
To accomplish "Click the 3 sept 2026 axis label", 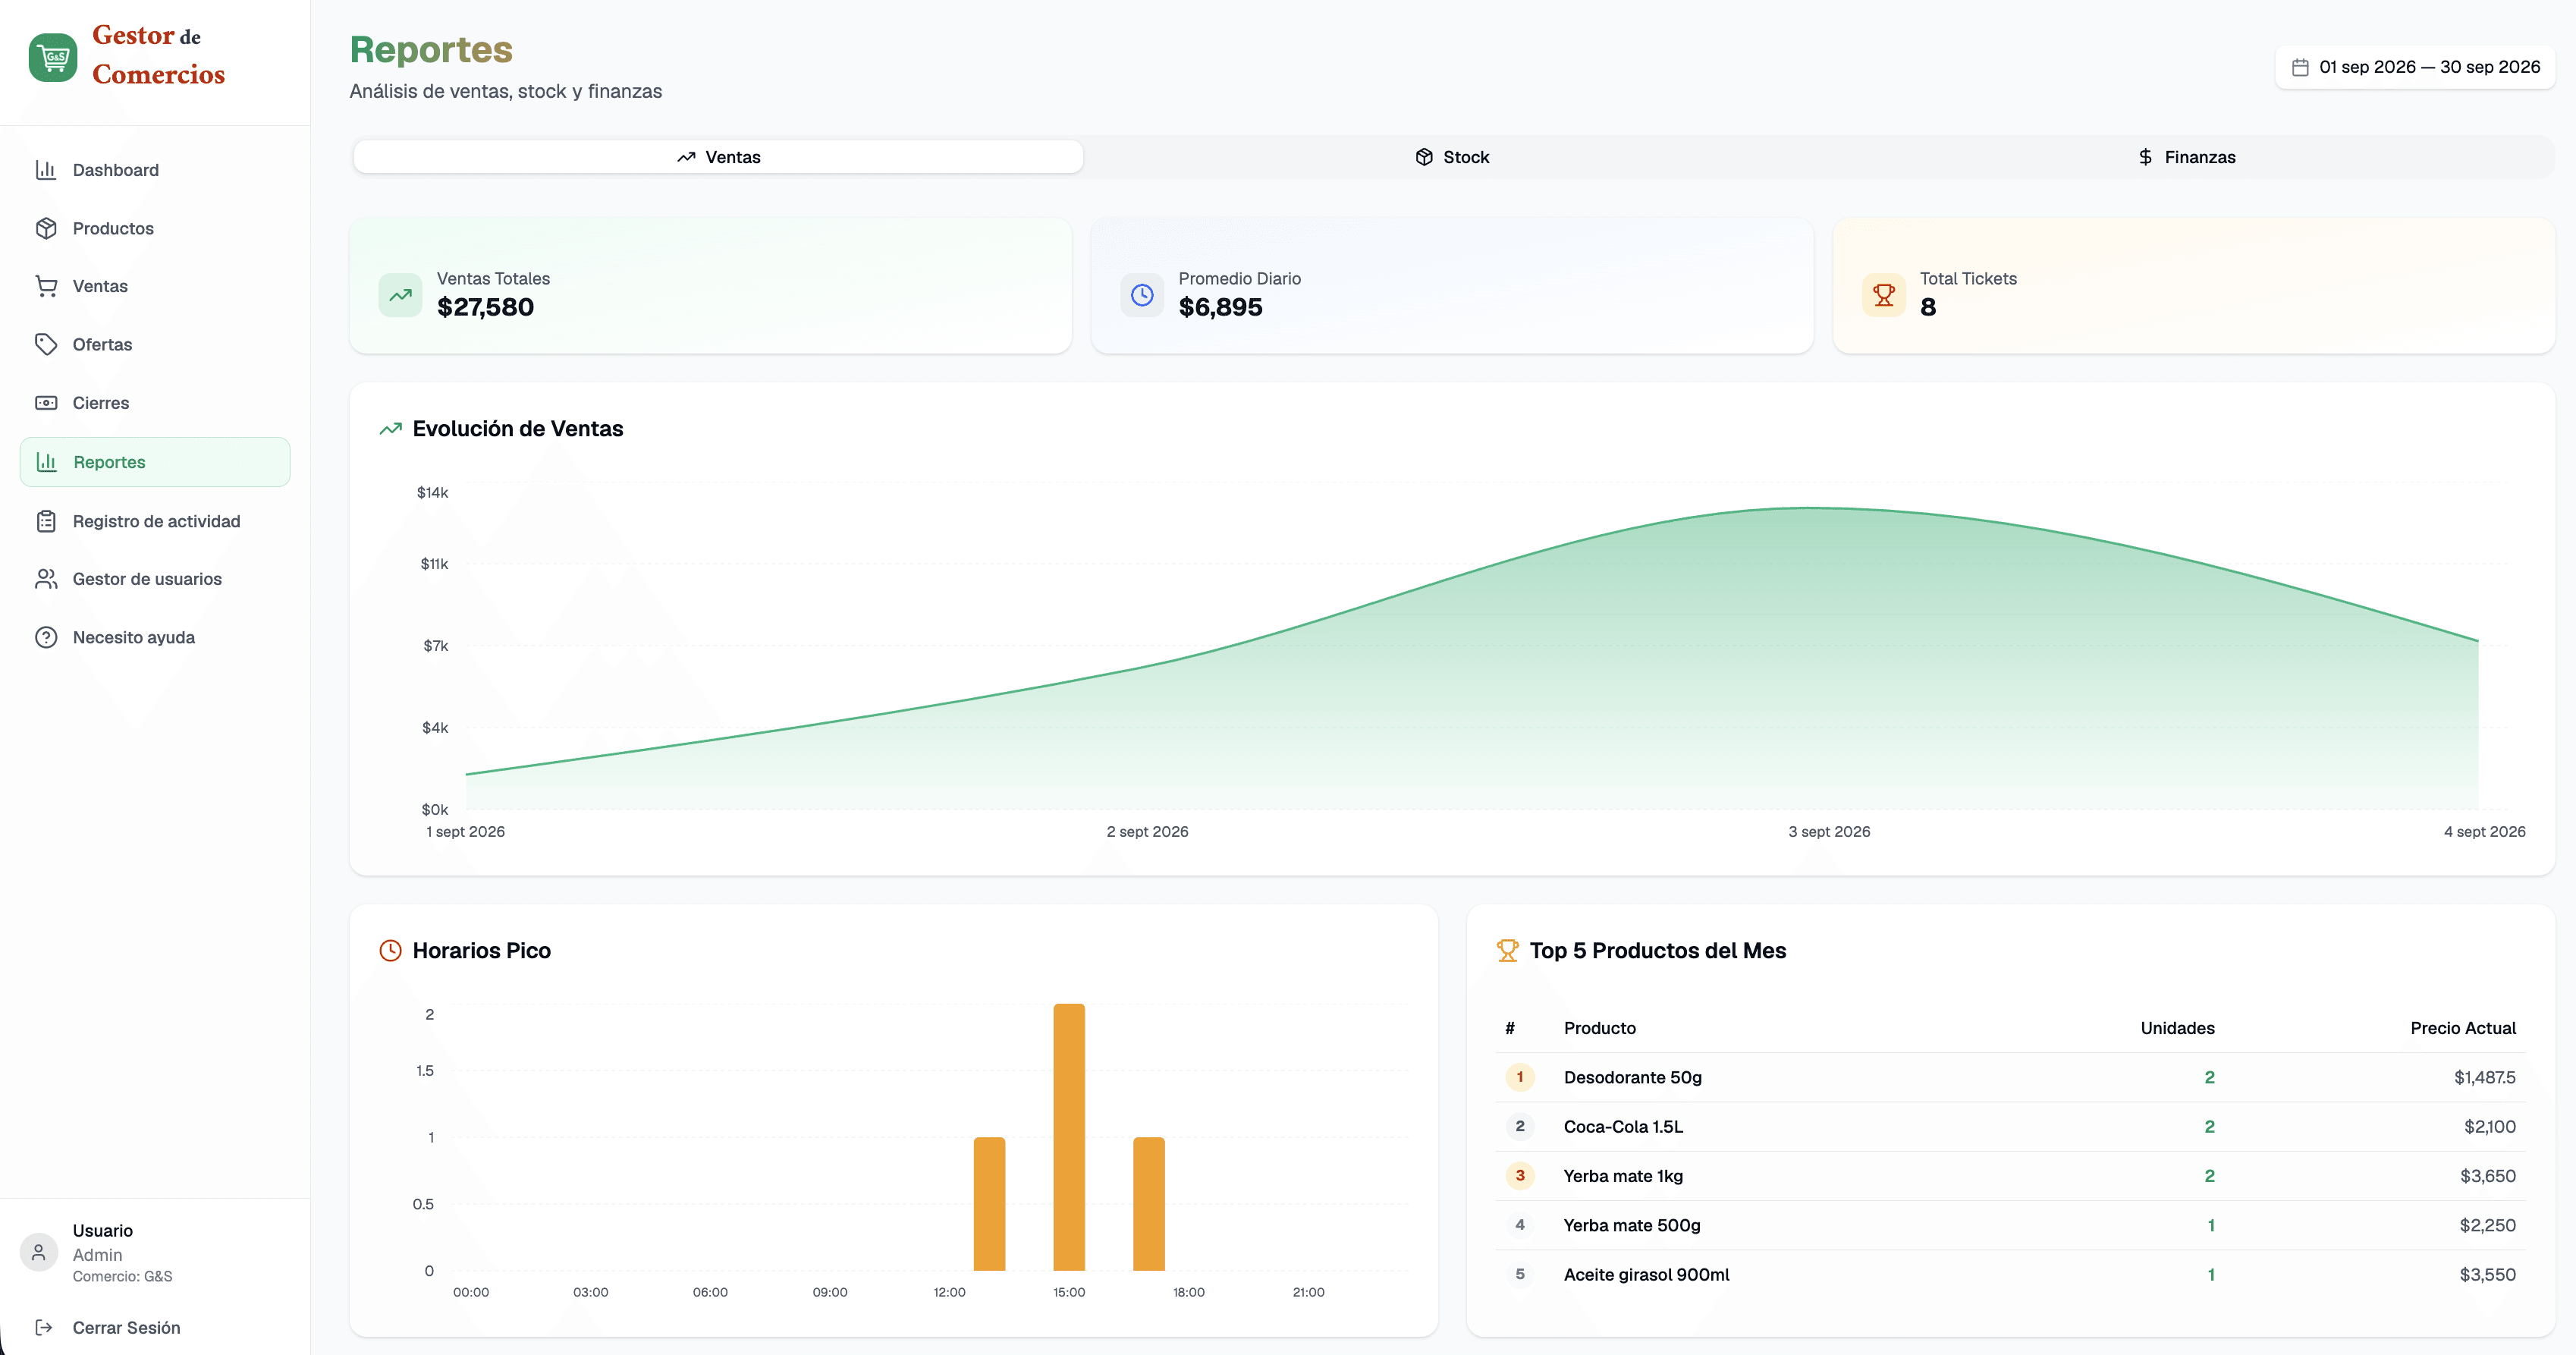I will (1829, 832).
